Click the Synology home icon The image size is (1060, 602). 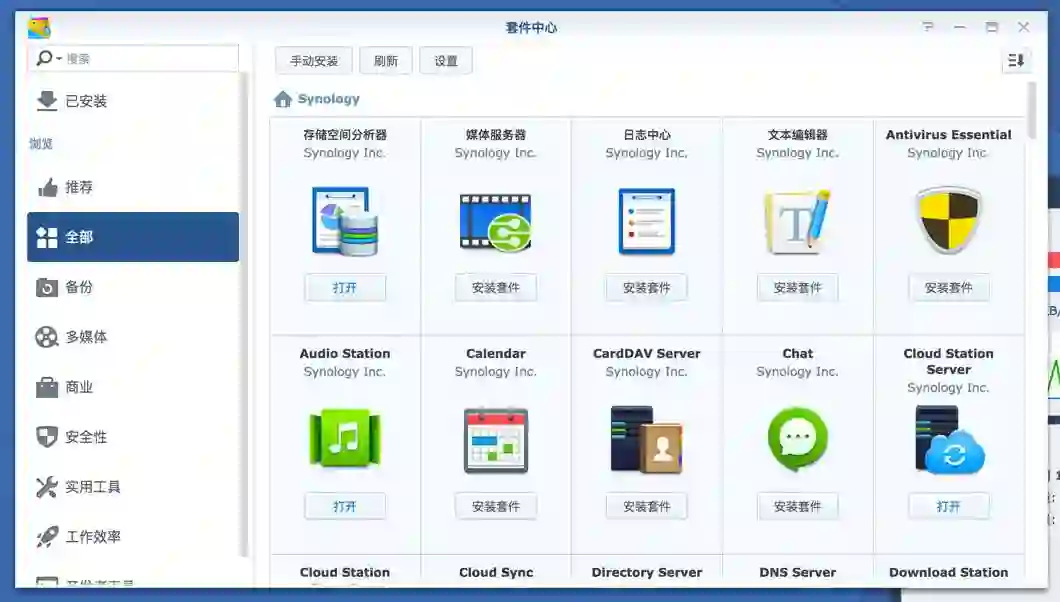tap(283, 99)
